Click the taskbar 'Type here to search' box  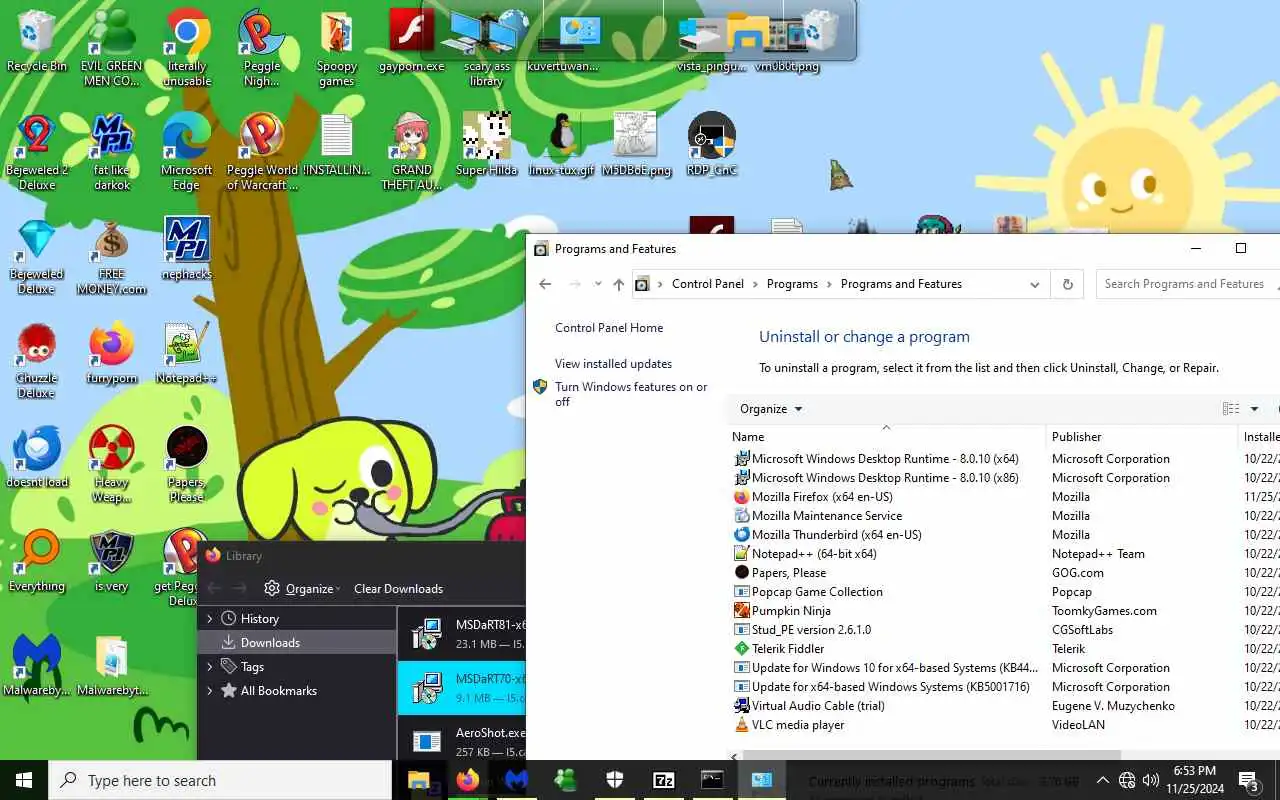pyautogui.click(x=220, y=780)
